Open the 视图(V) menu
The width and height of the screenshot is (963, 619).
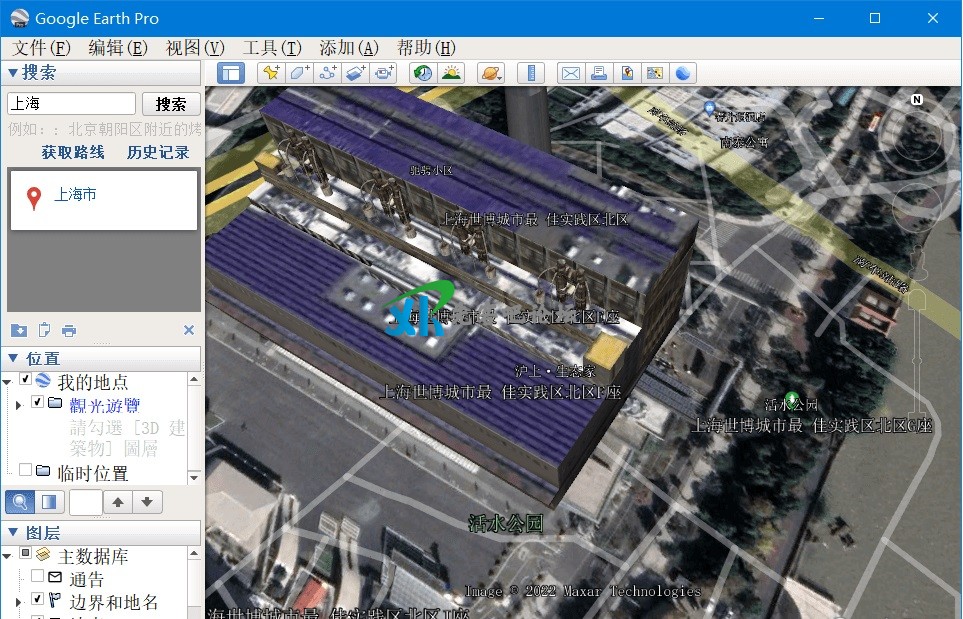194,48
